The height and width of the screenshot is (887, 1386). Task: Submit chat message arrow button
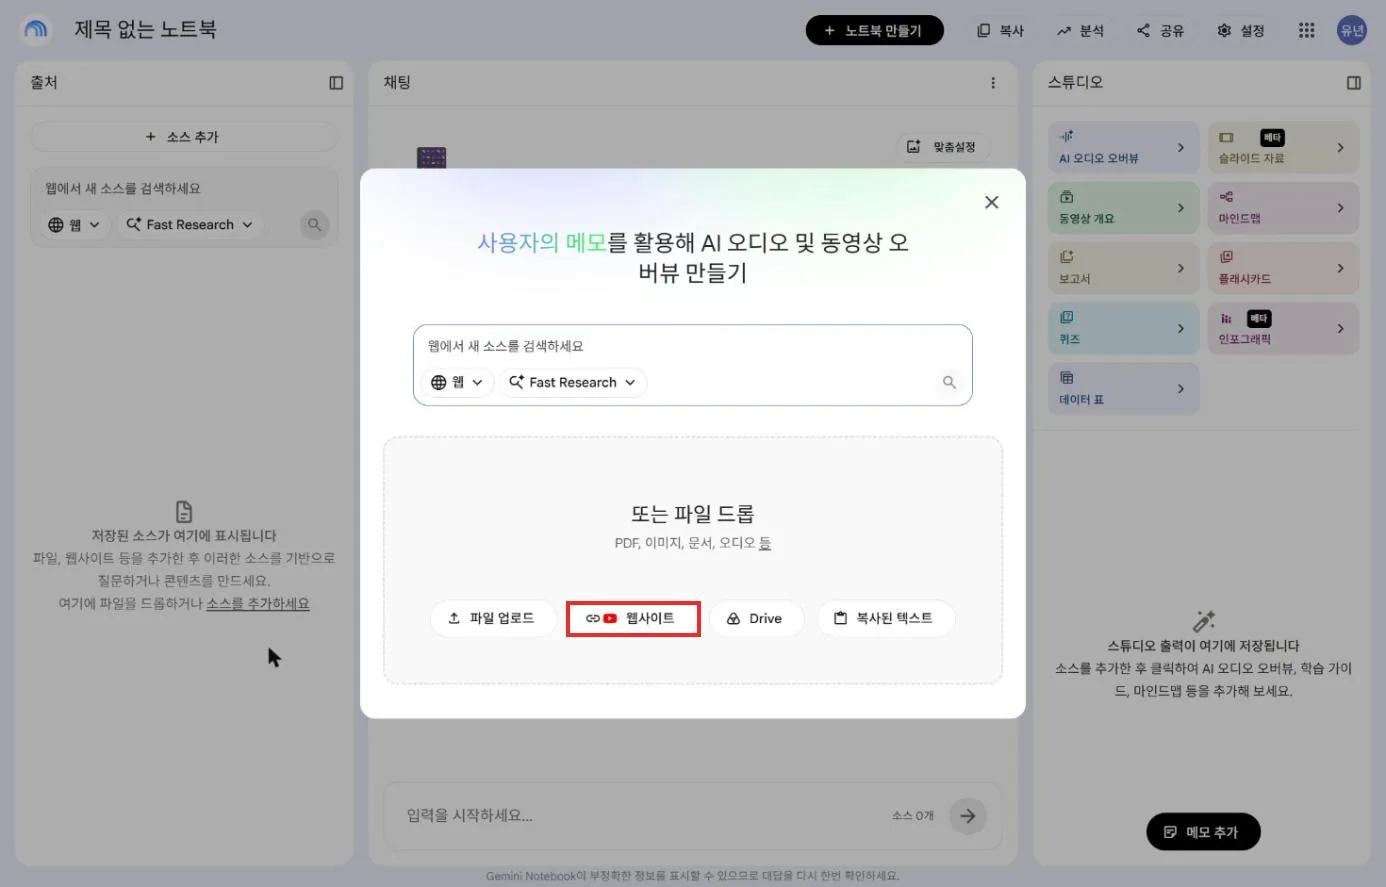[967, 816]
